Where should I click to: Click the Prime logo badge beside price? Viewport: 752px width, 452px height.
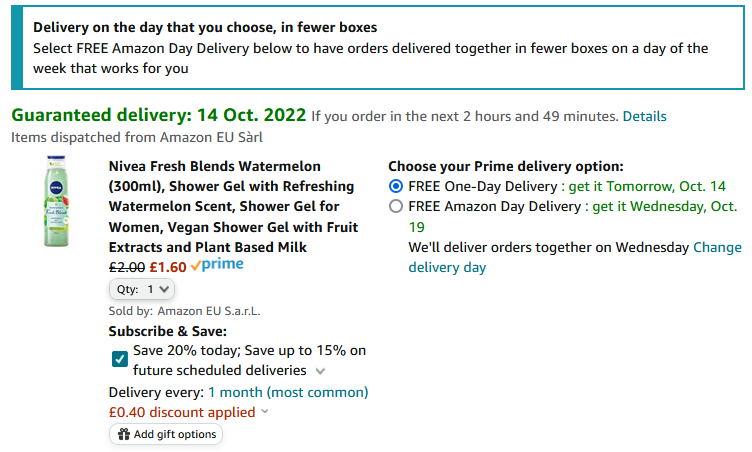217,265
